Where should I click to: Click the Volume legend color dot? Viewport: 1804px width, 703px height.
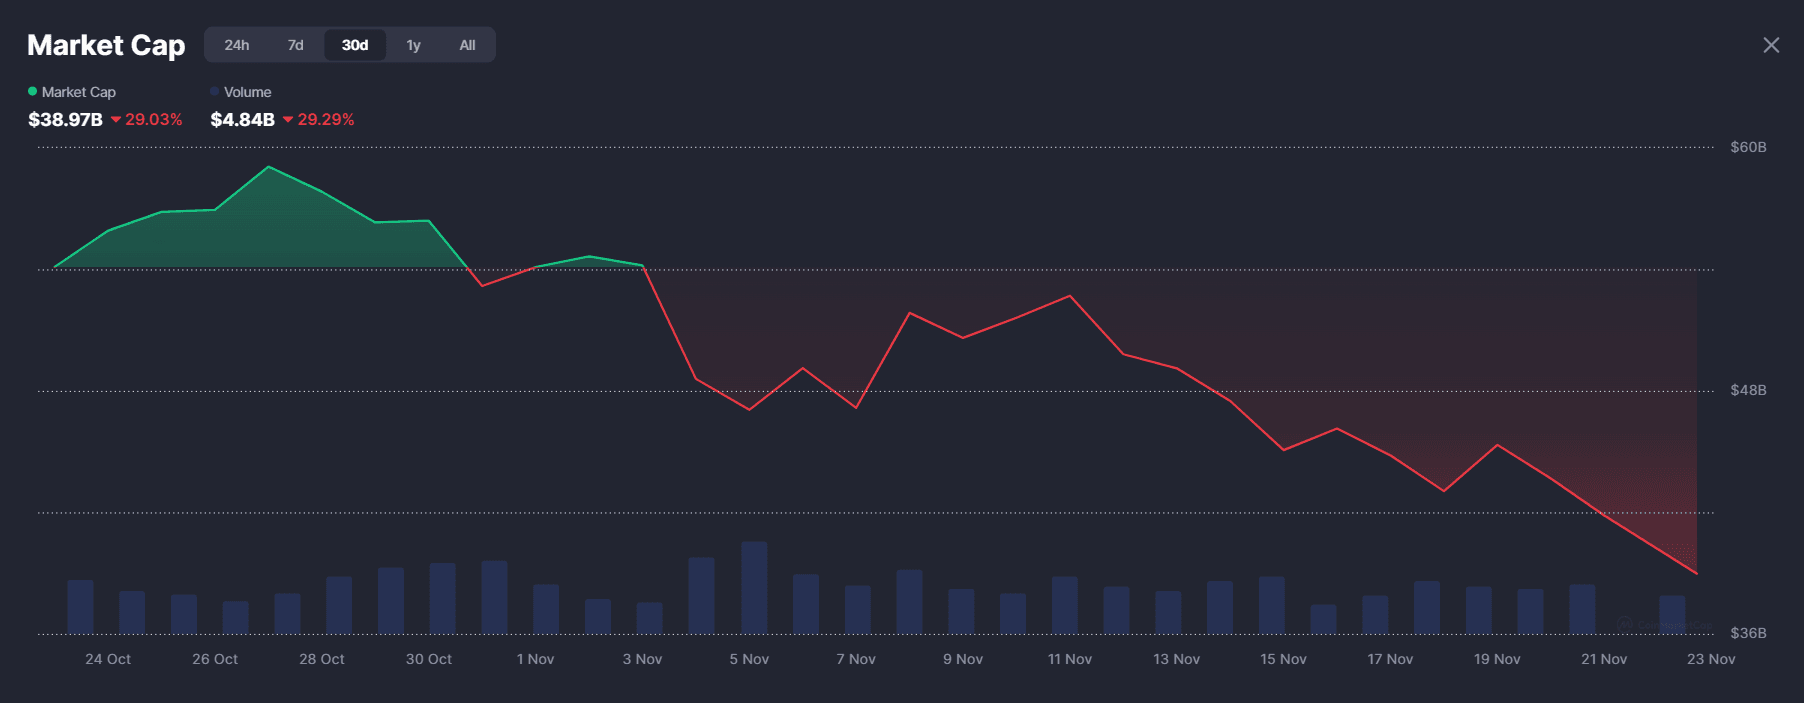(215, 92)
